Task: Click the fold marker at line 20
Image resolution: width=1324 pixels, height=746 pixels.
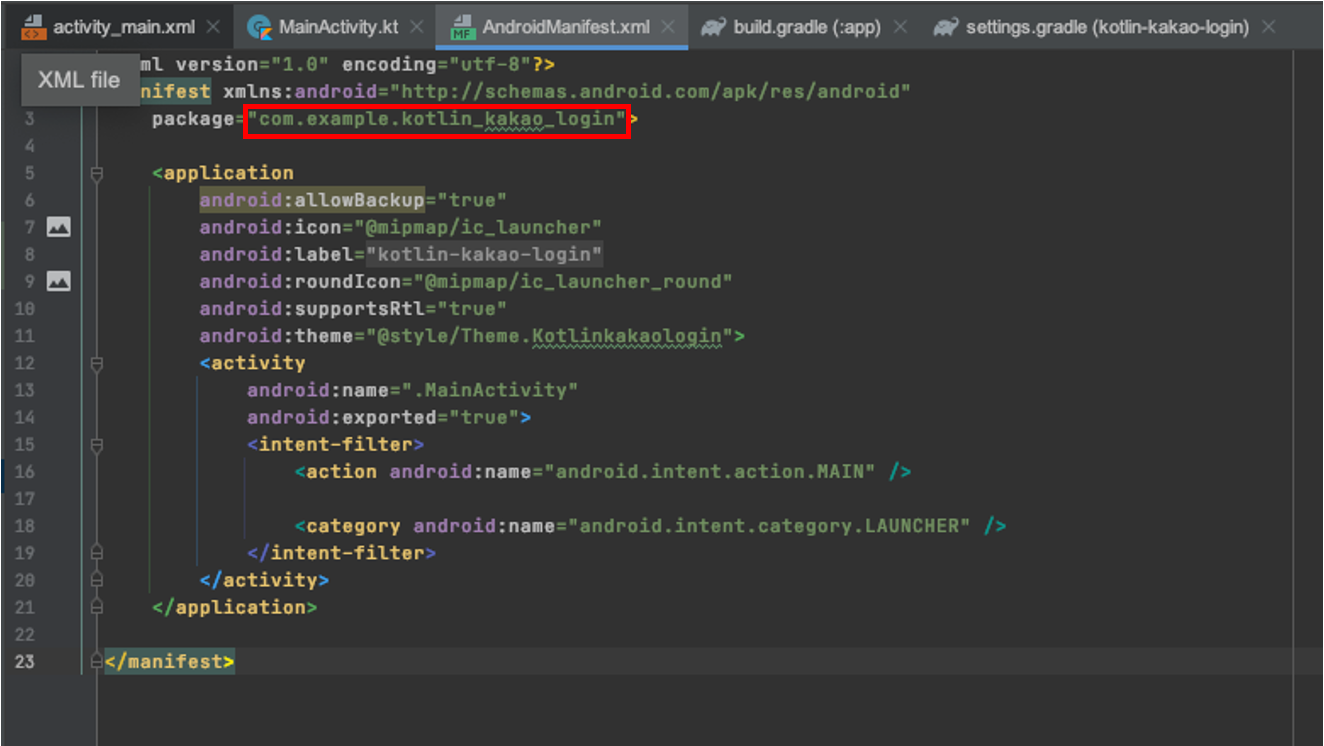Action: pos(97,579)
